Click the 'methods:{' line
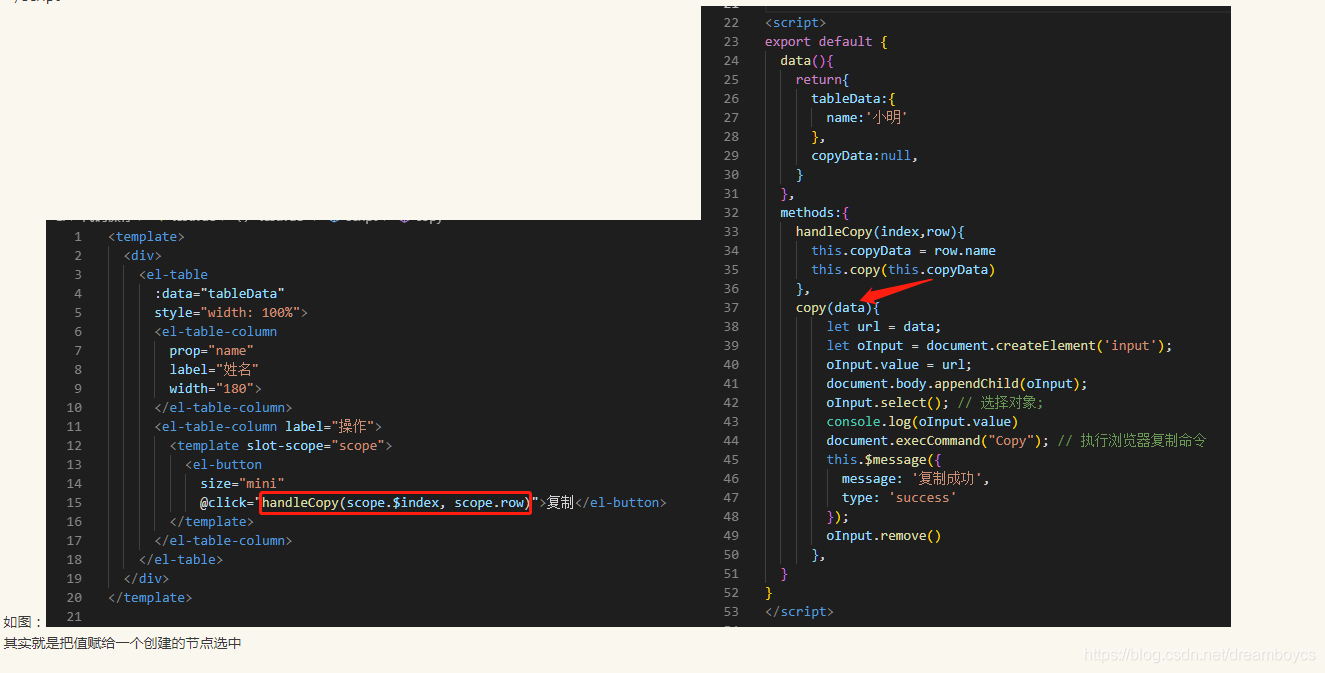The height and width of the screenshot is (673, 1325). (814, 213)
